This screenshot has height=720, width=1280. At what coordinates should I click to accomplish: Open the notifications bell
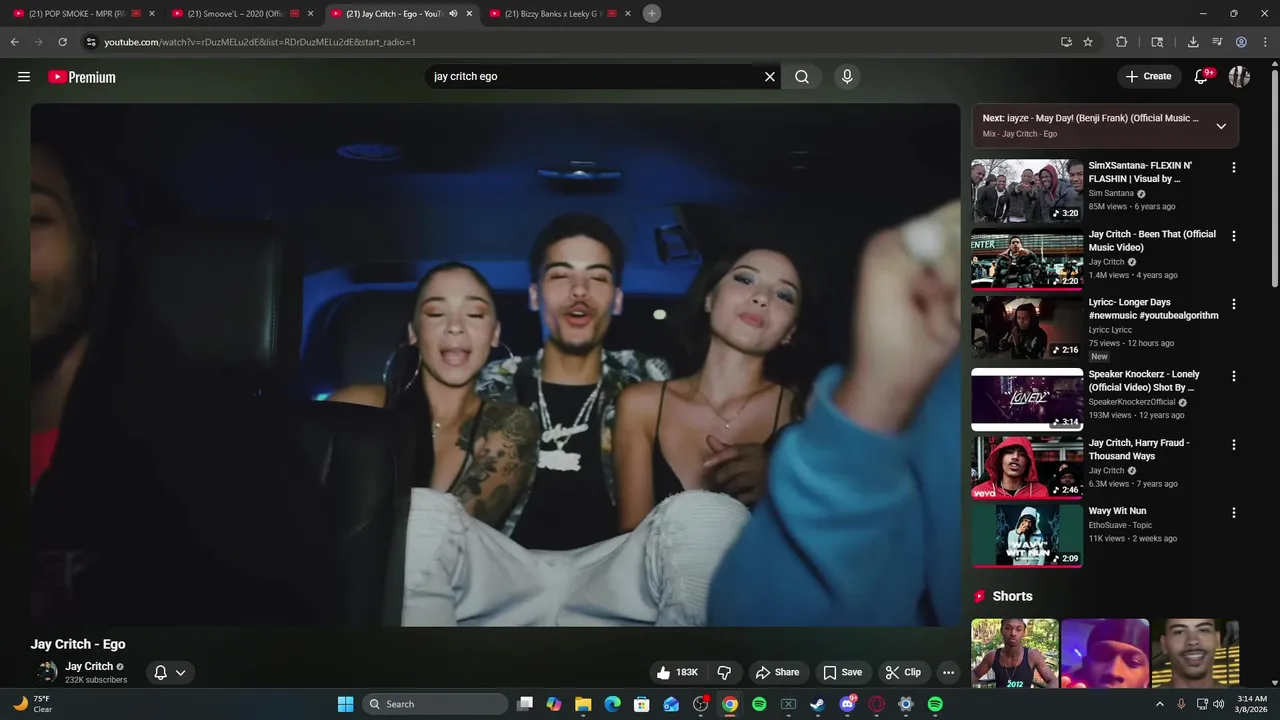click(x=1202, y=76)
